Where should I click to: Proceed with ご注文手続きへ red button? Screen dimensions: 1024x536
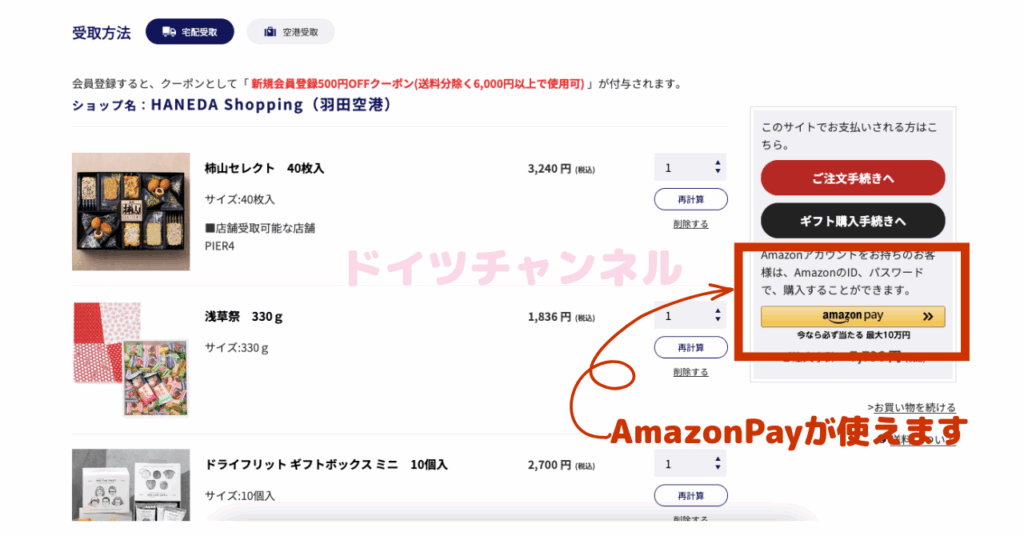pyautogui.click(x=852, y=178)
